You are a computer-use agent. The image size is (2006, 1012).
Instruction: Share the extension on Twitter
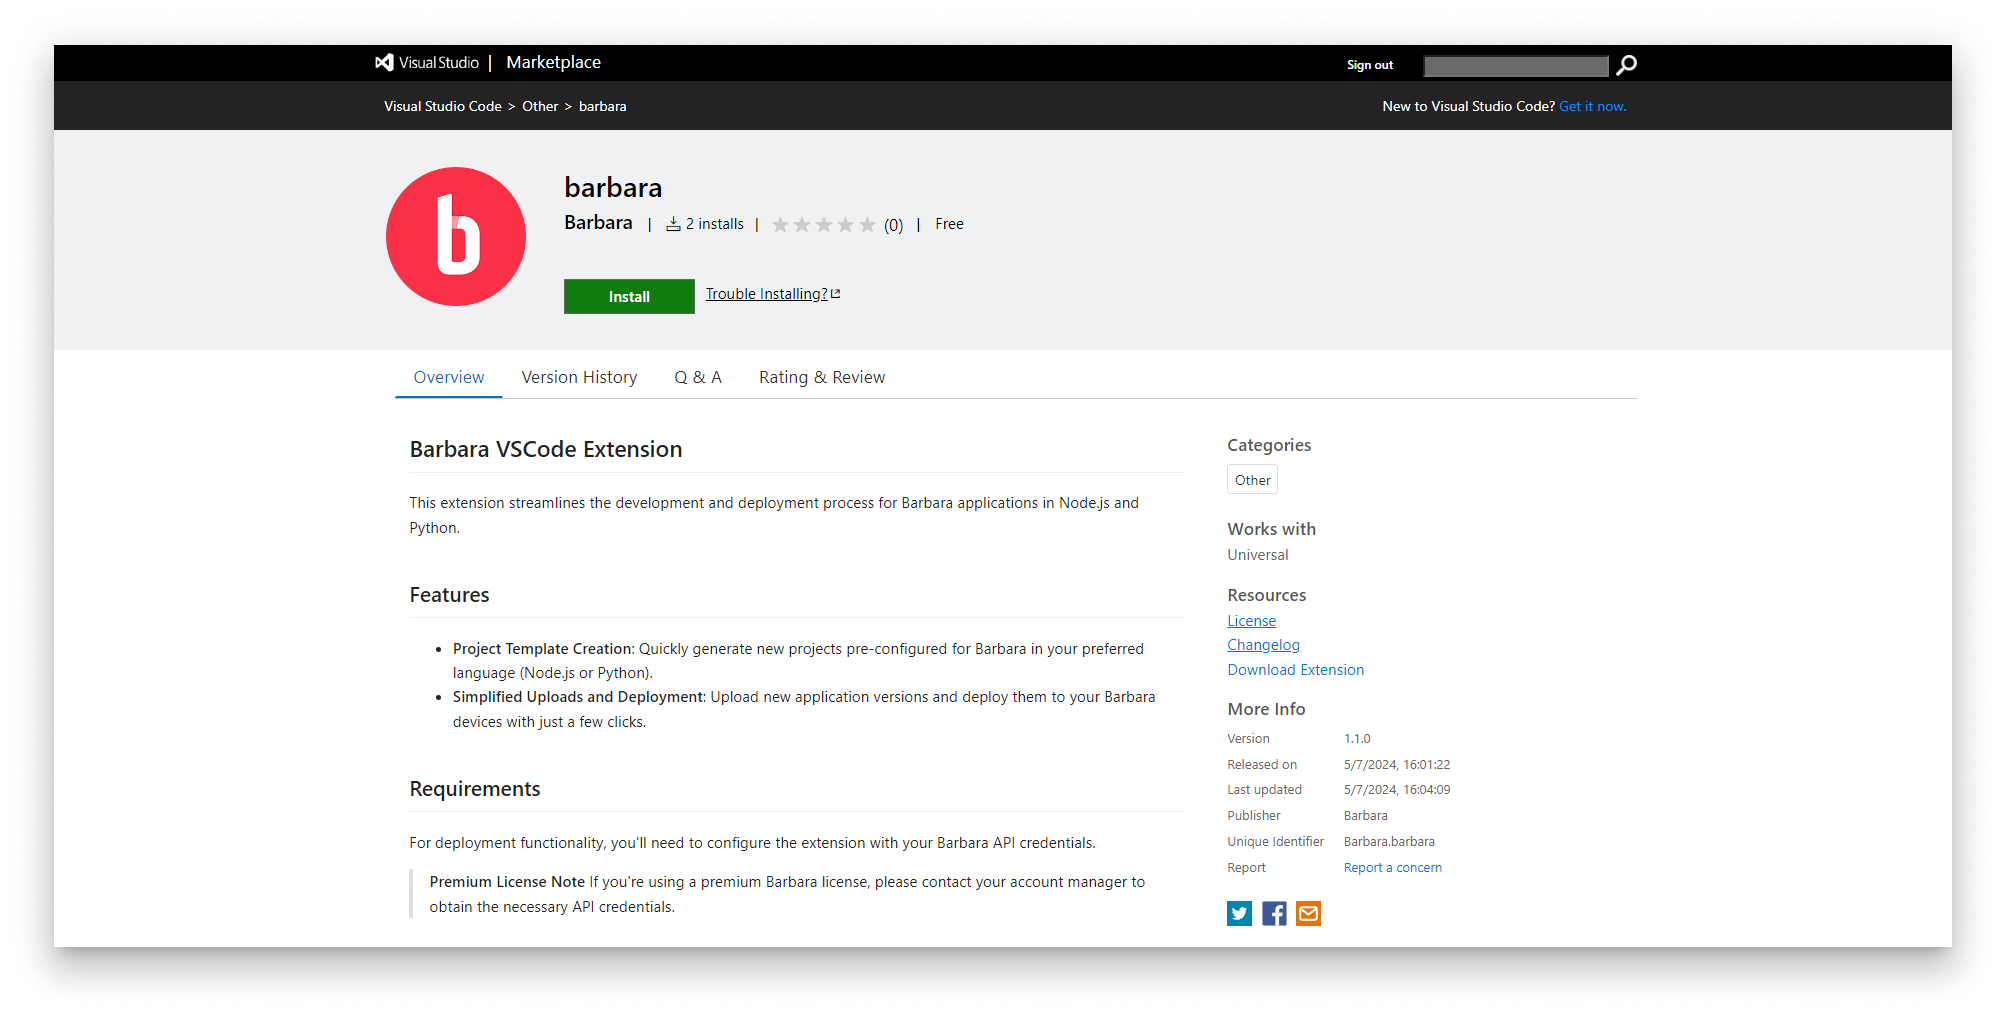[x=1239, y=913]
